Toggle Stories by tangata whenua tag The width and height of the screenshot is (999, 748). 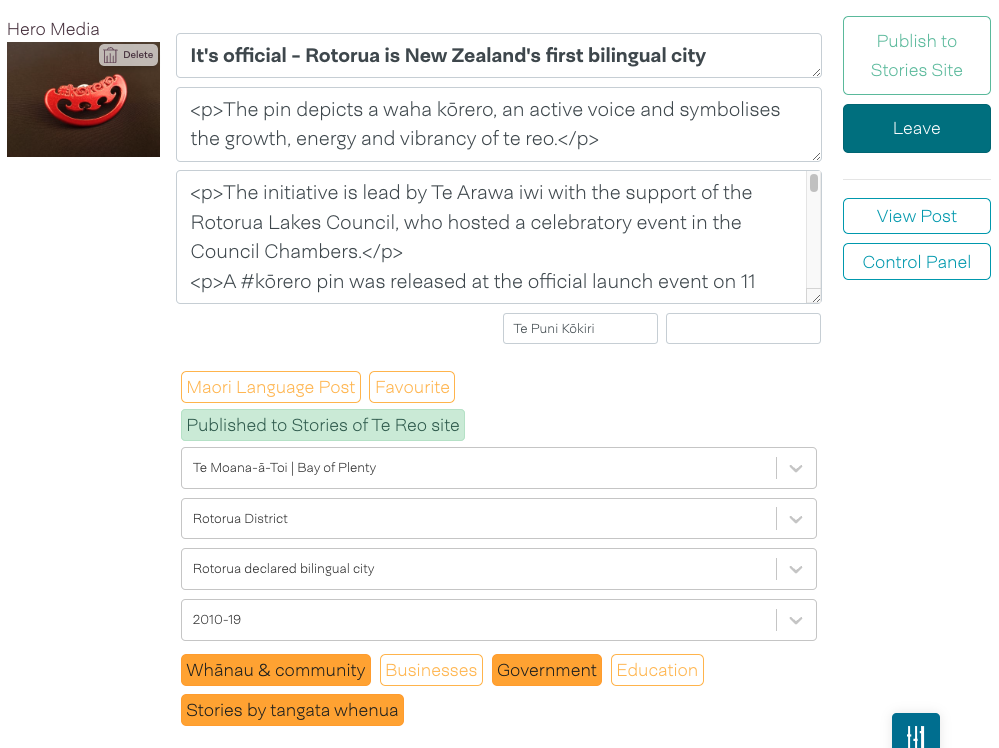tap(292, 710)
